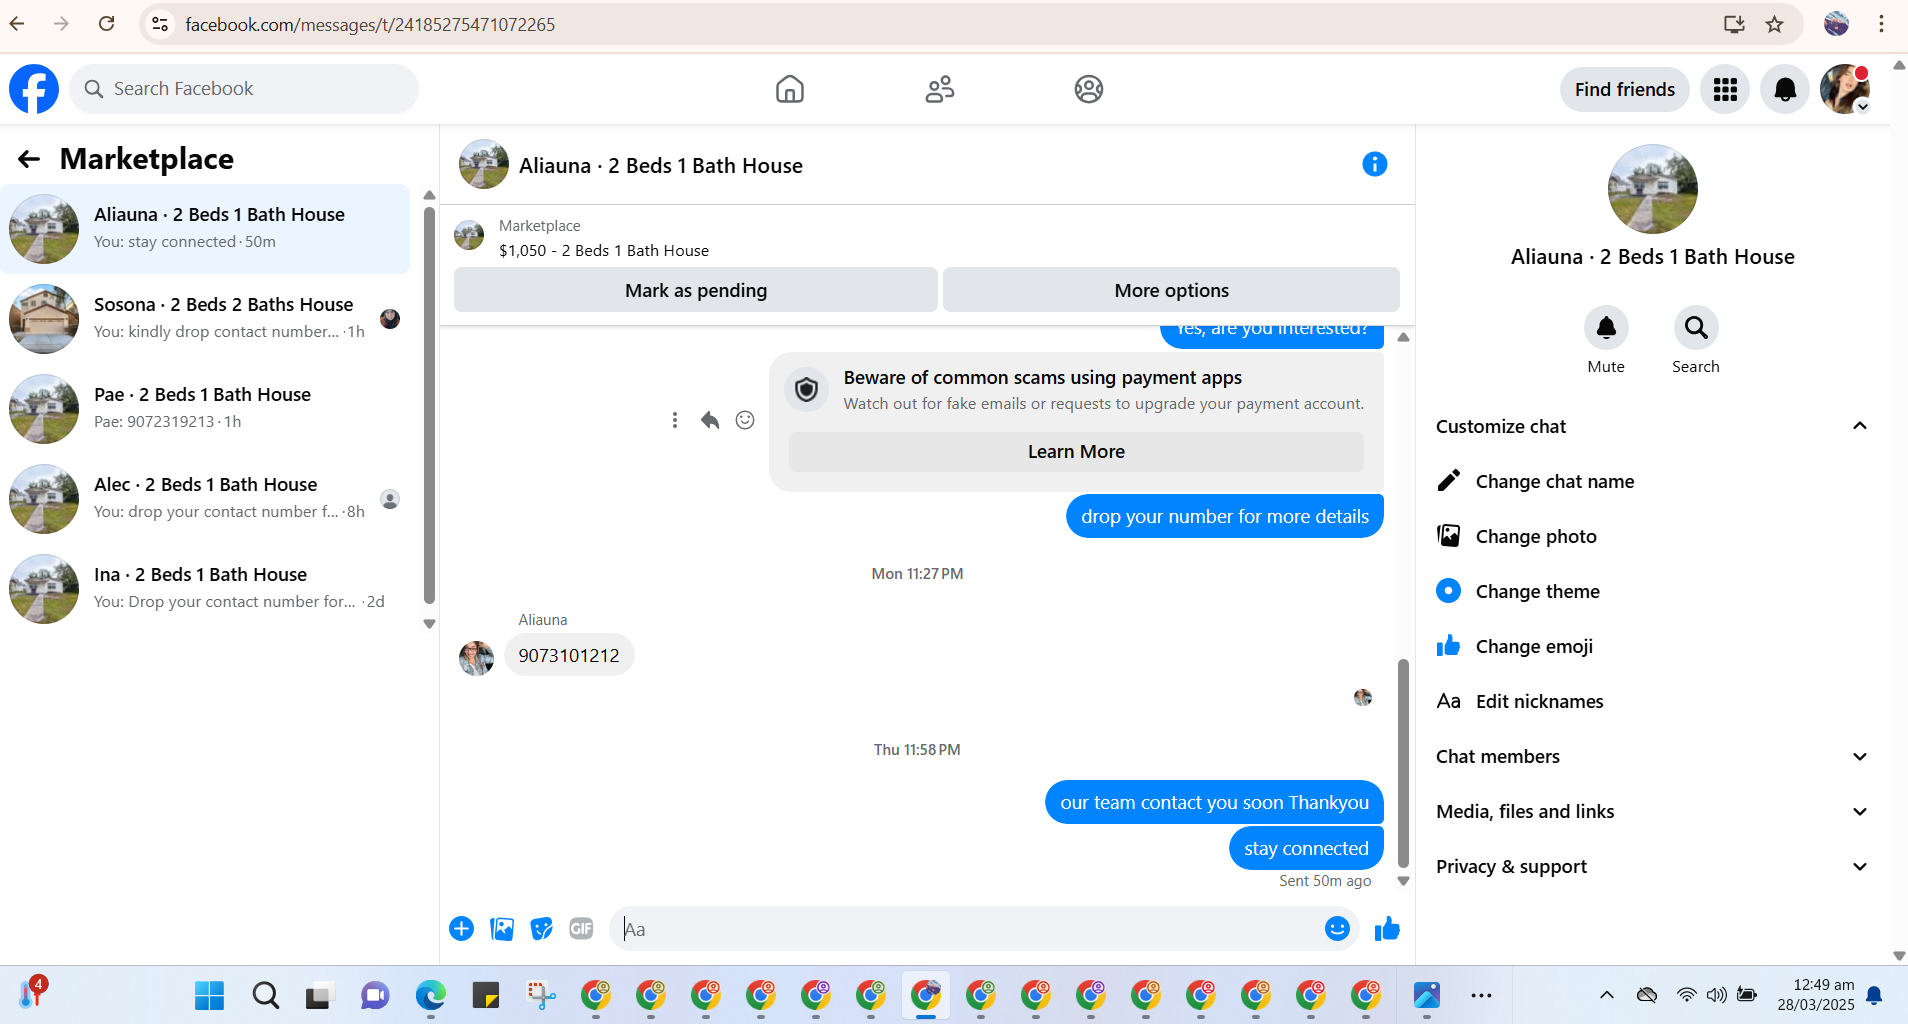Send a thumbs-up like
This screenshot has width=1908, height=1024.
point(1387,929)
